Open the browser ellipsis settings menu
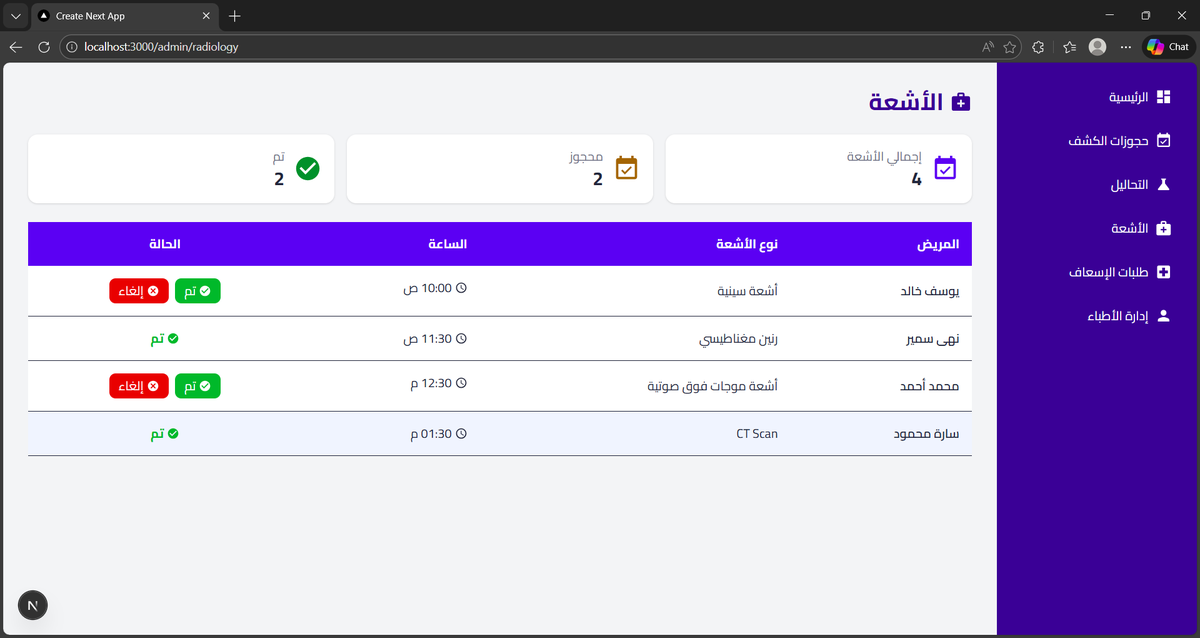Viewport: 1200px width, 638px height. coord(1126,46)
